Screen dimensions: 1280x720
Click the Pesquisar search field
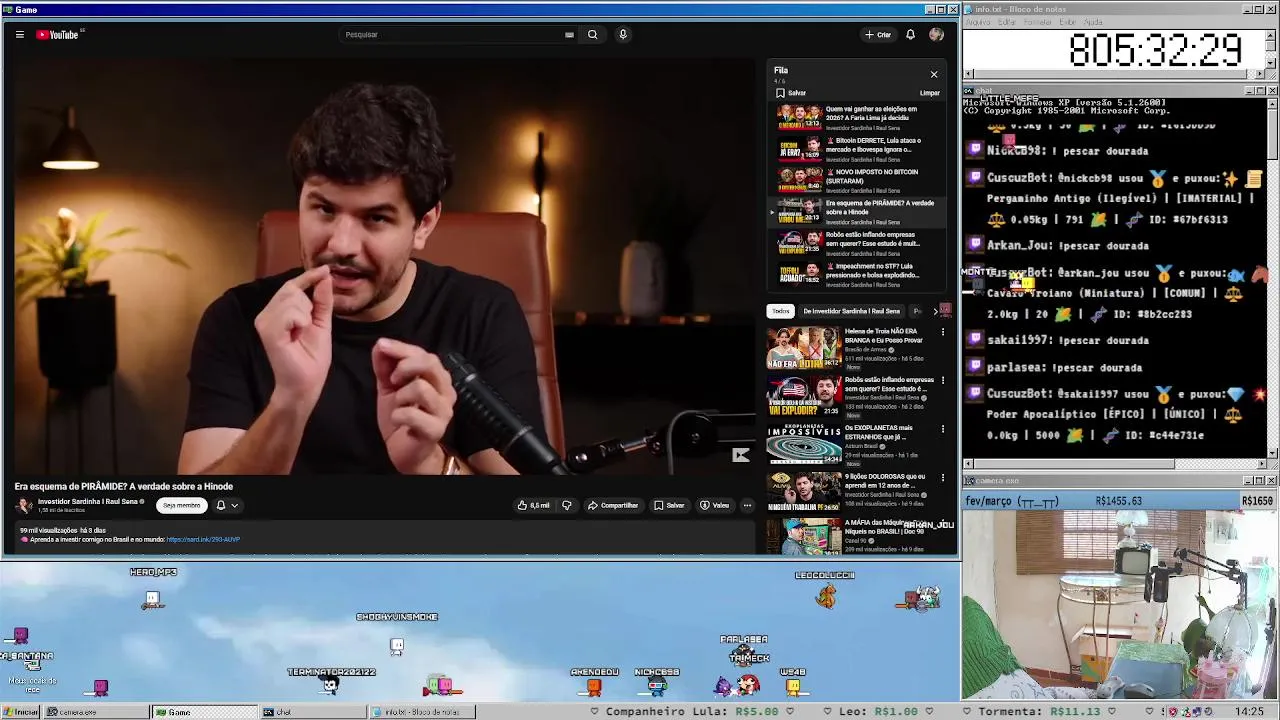450,34
